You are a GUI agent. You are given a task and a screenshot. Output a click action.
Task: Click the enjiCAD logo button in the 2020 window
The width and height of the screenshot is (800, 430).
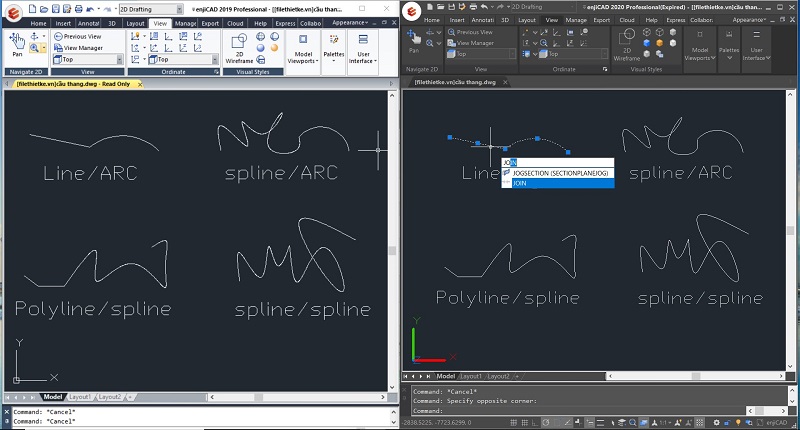(412, 11)
